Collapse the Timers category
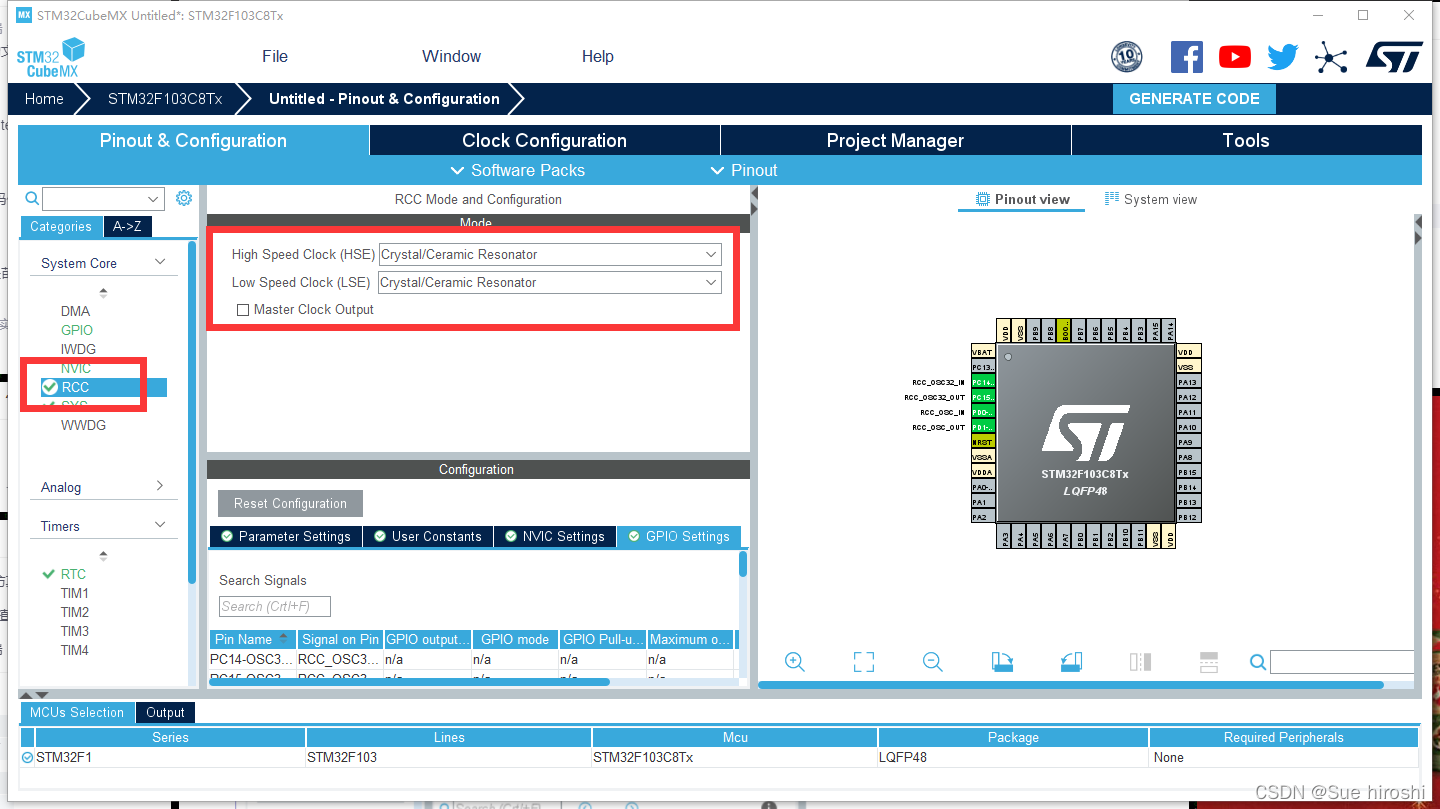This screenshot has width=1440, height=809. pyautogui.click(x=160, y=525)
